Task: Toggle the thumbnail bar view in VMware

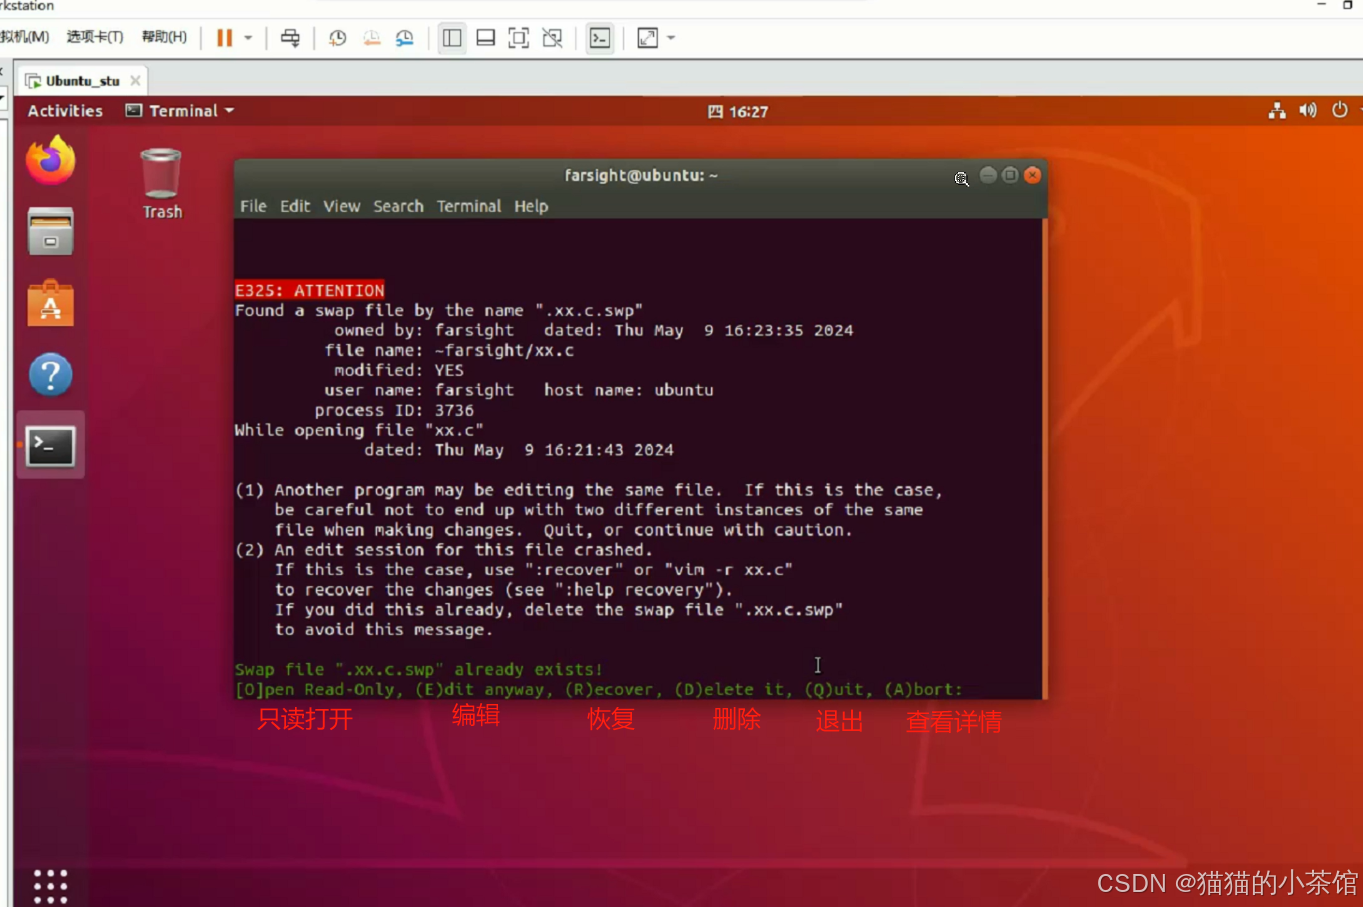Action: coord(485,38)
